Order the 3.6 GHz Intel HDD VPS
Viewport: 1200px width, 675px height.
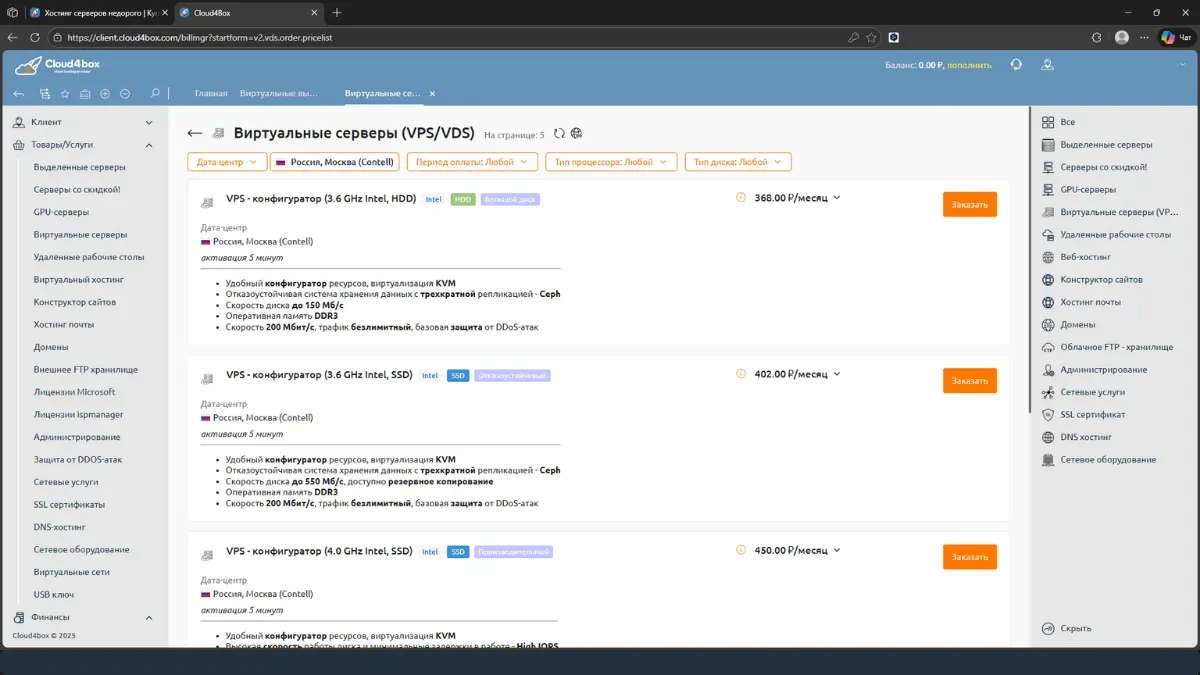[969, 205]
